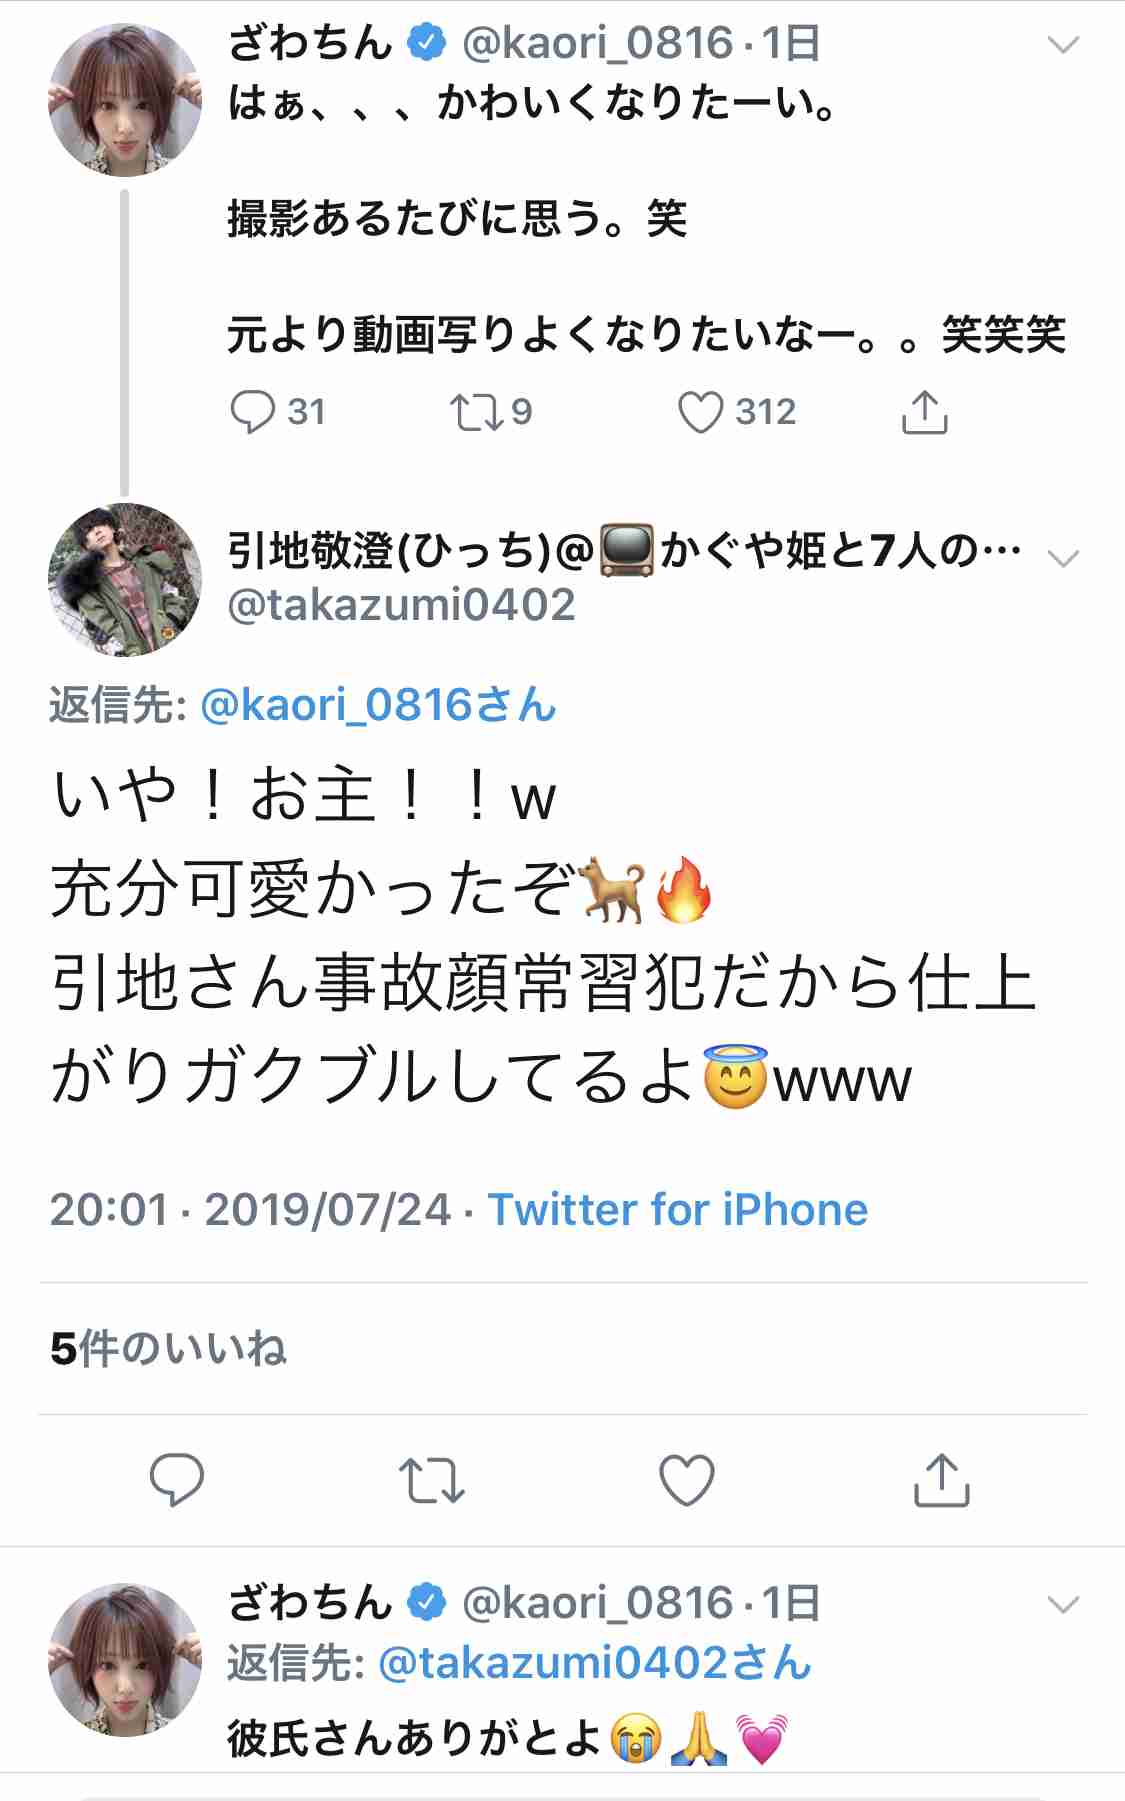The width and height of the screenshot is (1125, 1801).
Task: Open chevron menu on top ざわちん tweet
Action: coord(1063,45)
